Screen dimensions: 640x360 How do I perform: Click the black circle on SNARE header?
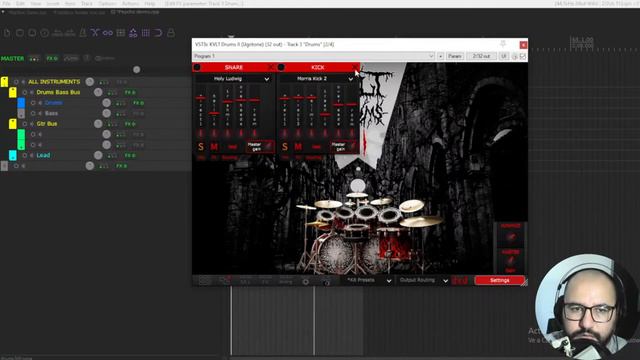pyautogui.click(x=197, y=67)
